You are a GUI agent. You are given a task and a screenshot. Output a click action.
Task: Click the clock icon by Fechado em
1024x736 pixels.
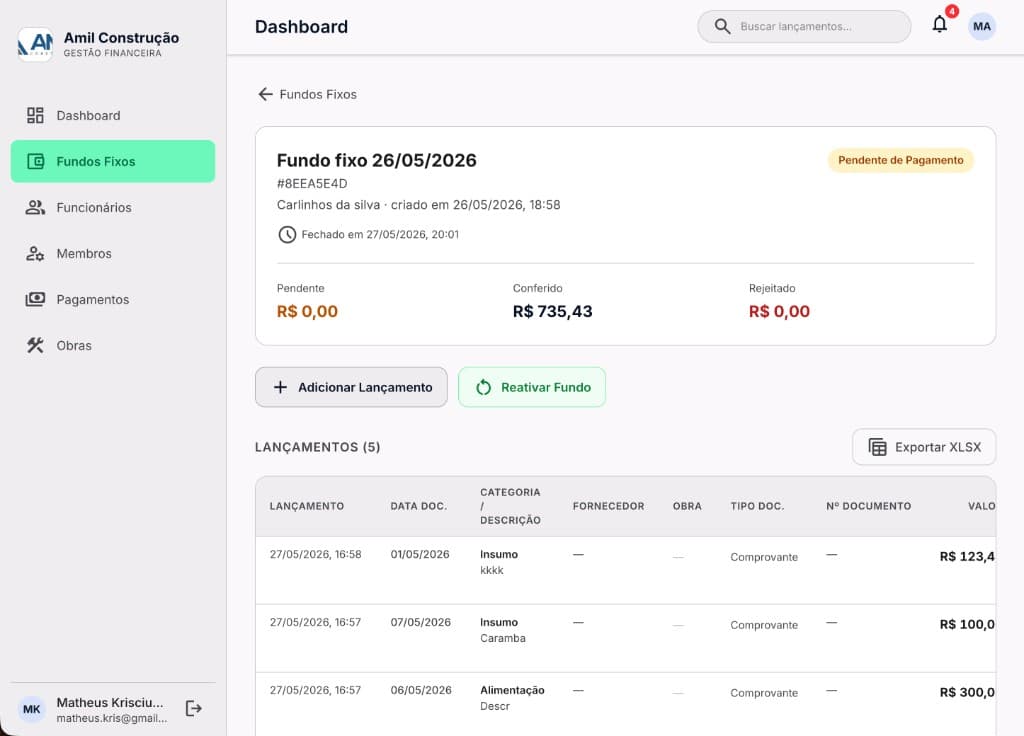pos(287,234)
